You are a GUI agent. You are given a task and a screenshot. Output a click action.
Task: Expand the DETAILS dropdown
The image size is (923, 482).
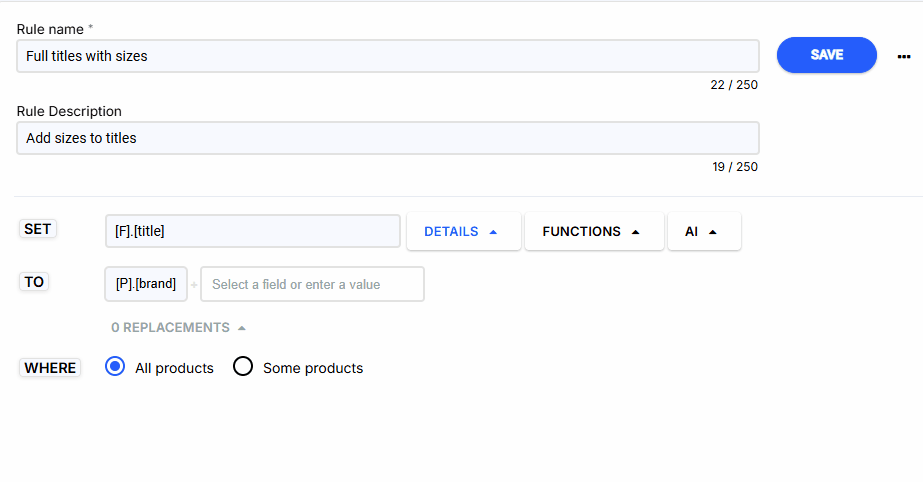tap(463, 231)
